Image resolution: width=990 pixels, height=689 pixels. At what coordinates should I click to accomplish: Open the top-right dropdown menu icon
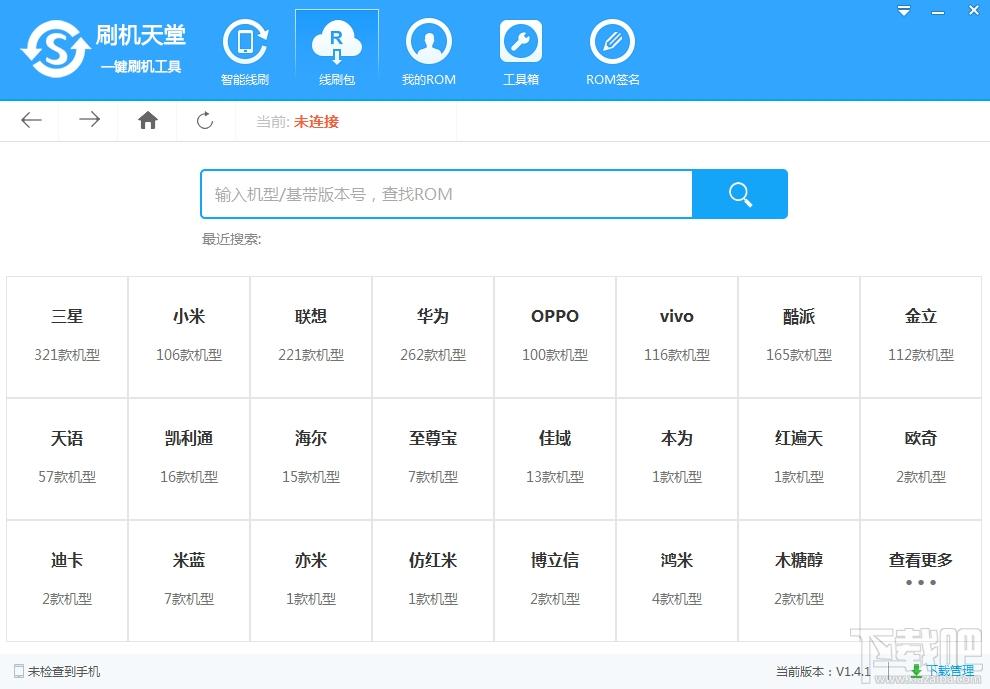click(904, 11)
